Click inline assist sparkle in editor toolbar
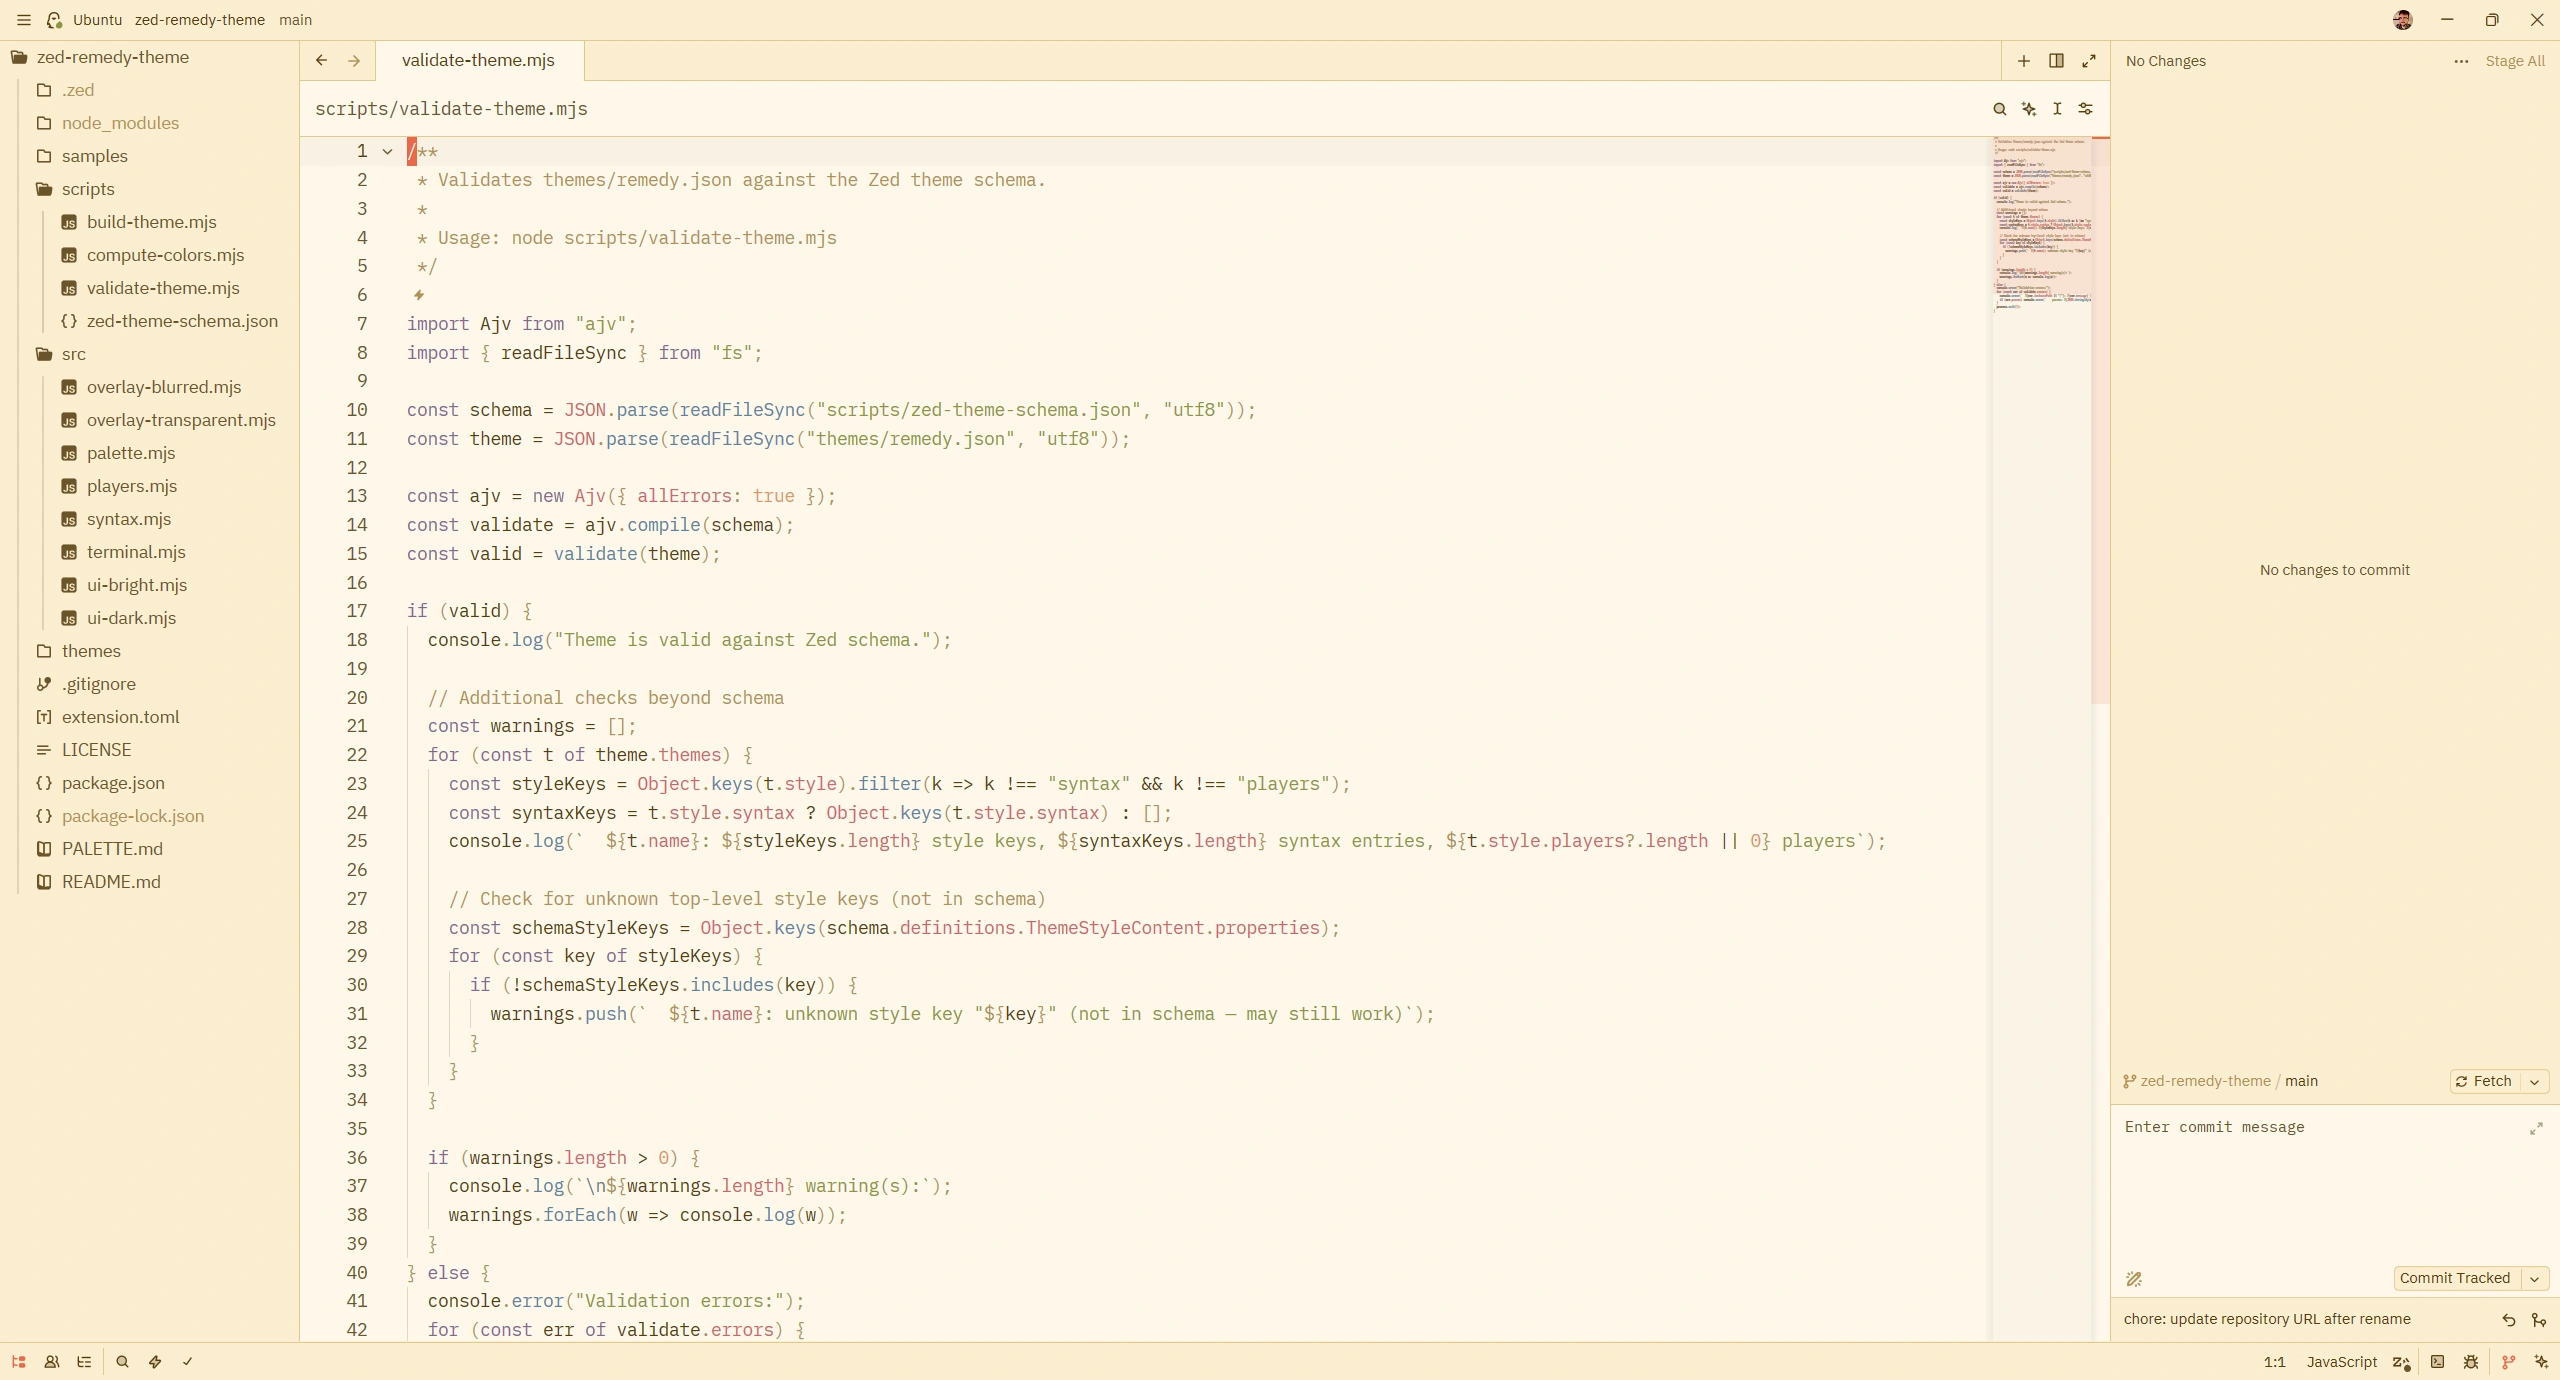This screenshot has width=2560, height=1380. (2028, 109)
